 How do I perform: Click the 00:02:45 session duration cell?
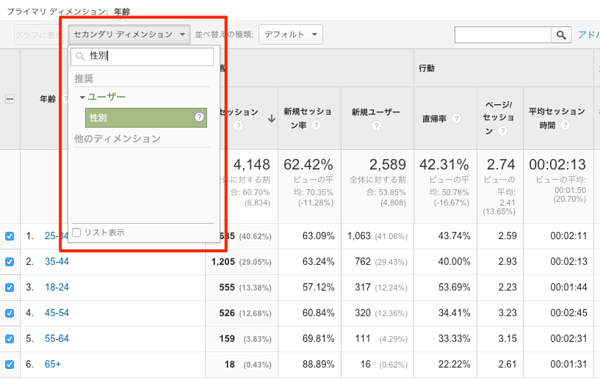pyautogui.click(x=569, y=313)
